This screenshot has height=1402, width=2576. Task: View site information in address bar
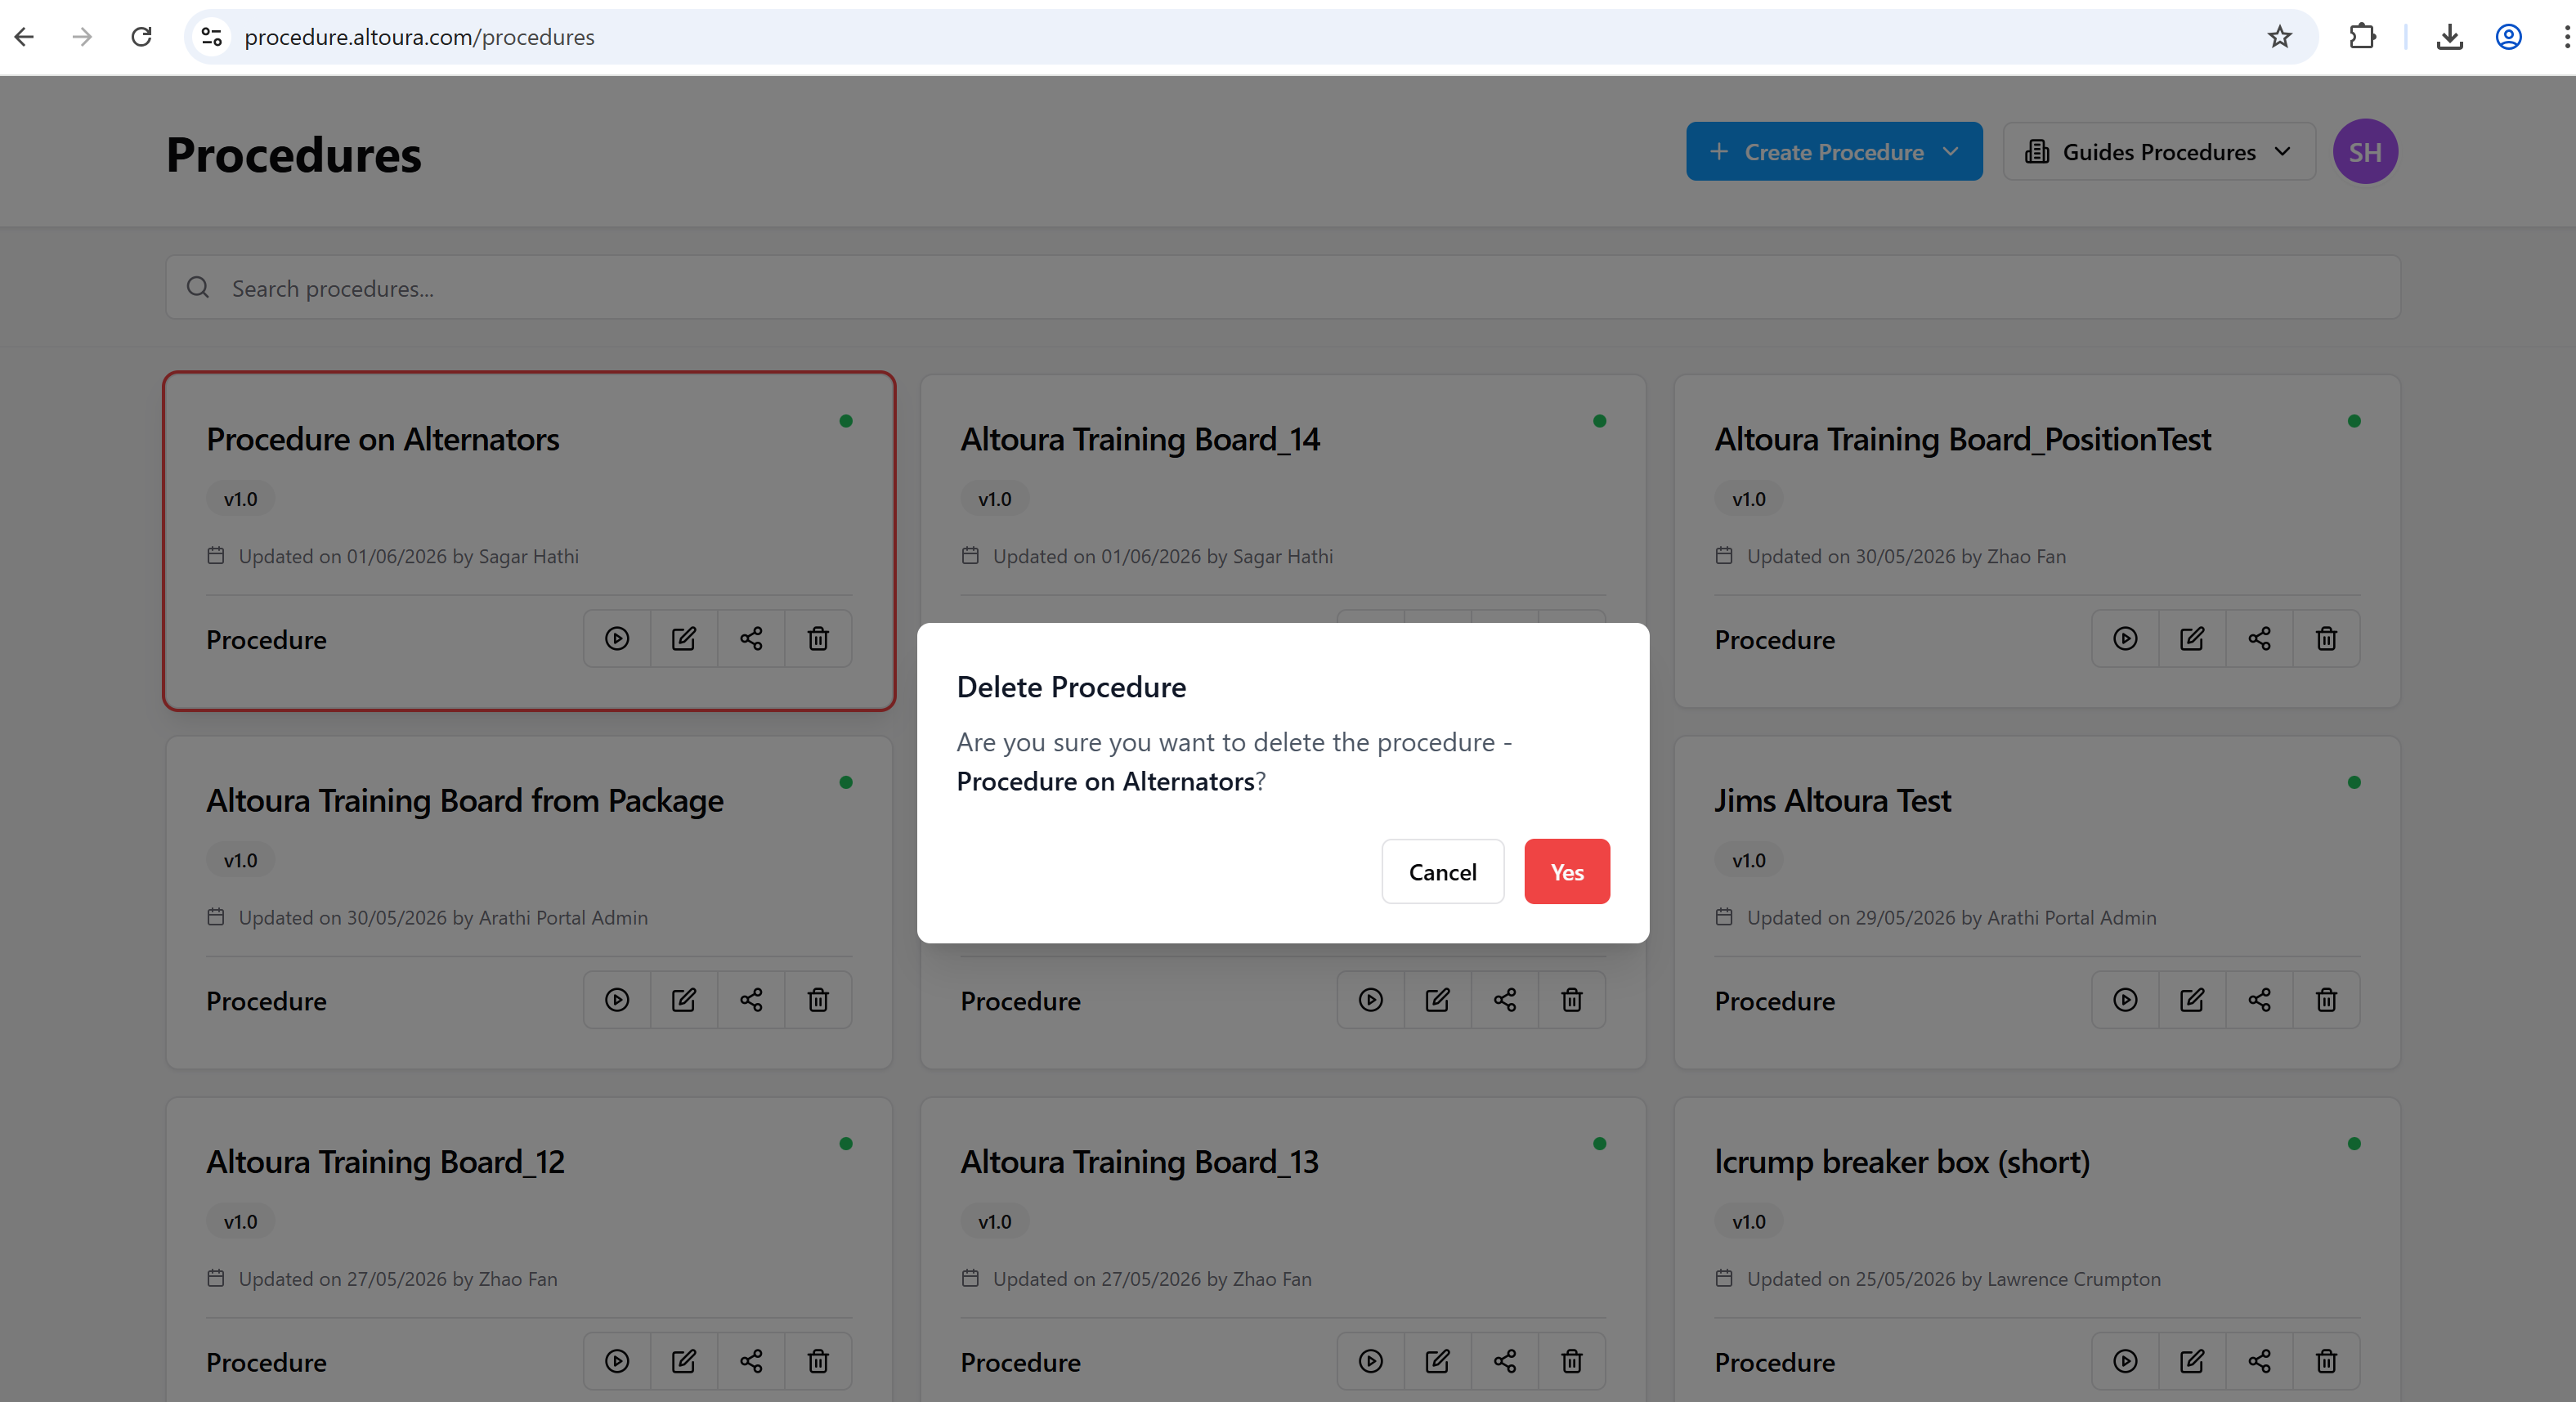click(212, 37)
